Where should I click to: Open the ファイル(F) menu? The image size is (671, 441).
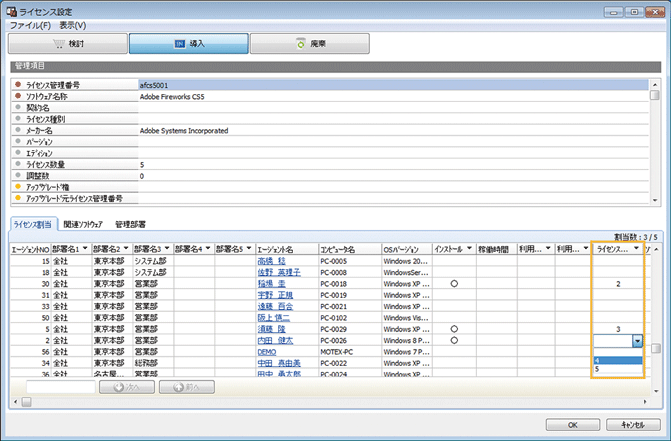tap(30, 26)
